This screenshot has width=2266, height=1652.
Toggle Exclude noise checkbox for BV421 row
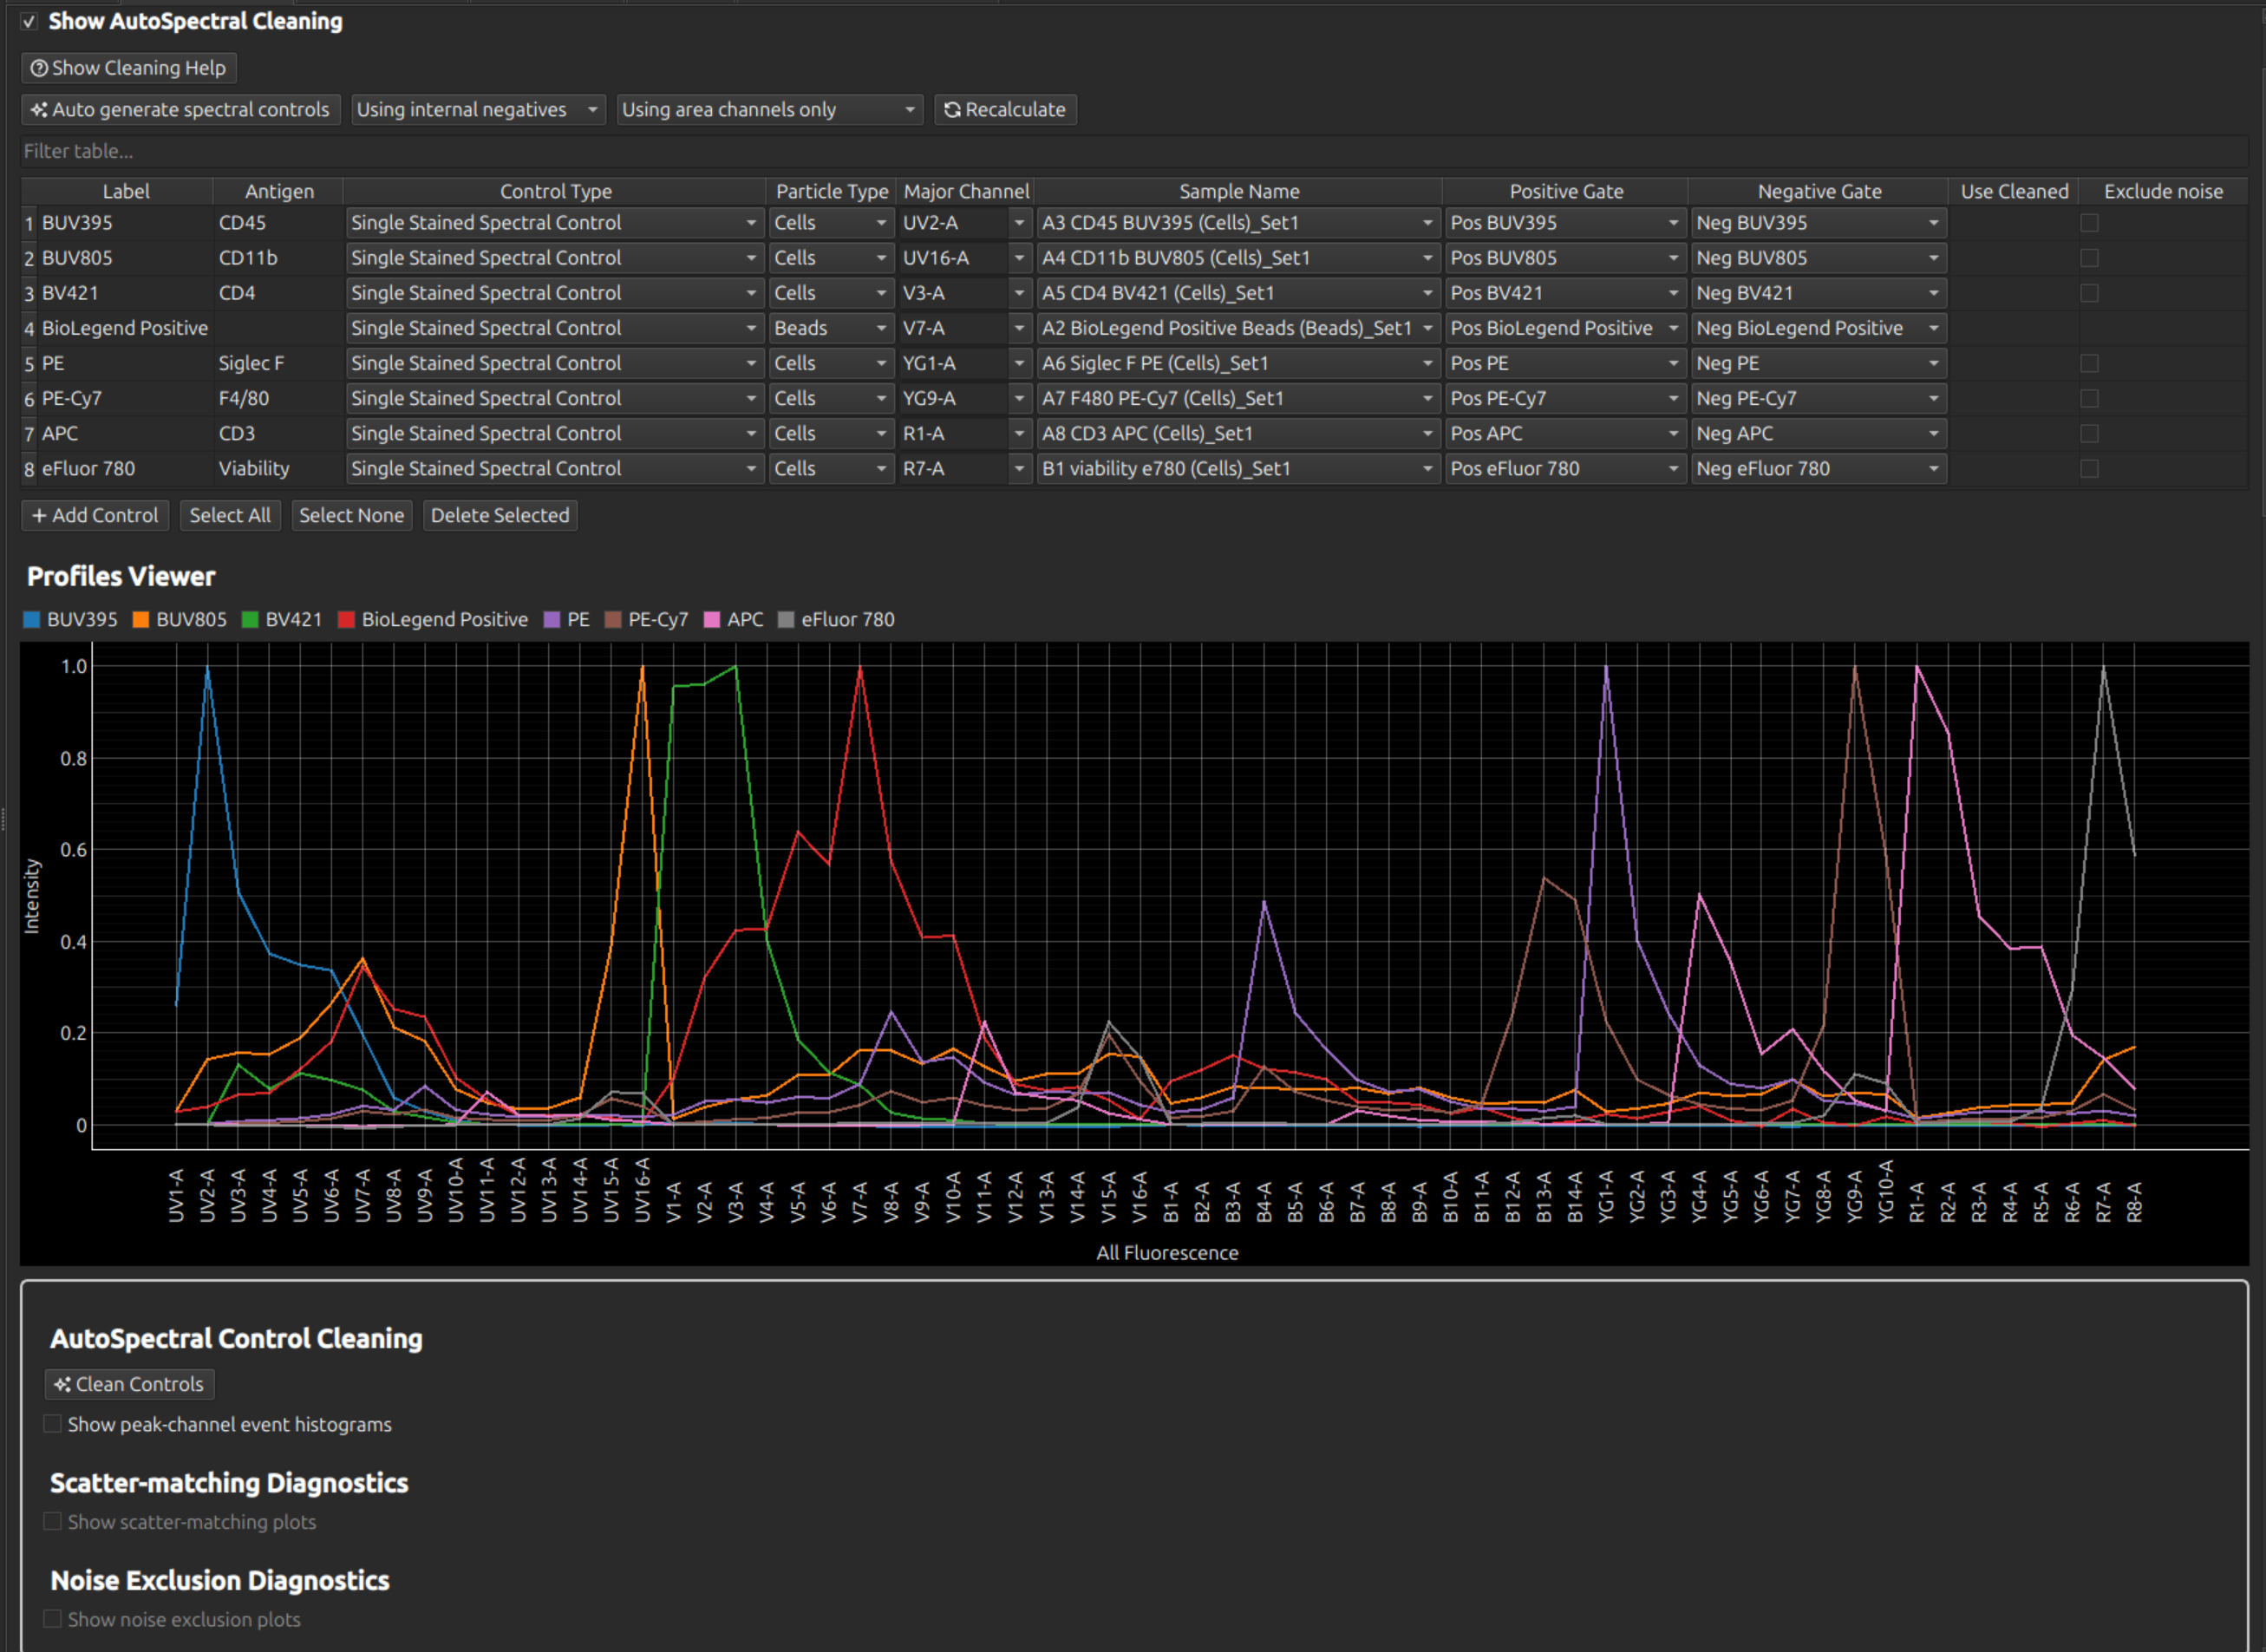(x=2089, y=293)
